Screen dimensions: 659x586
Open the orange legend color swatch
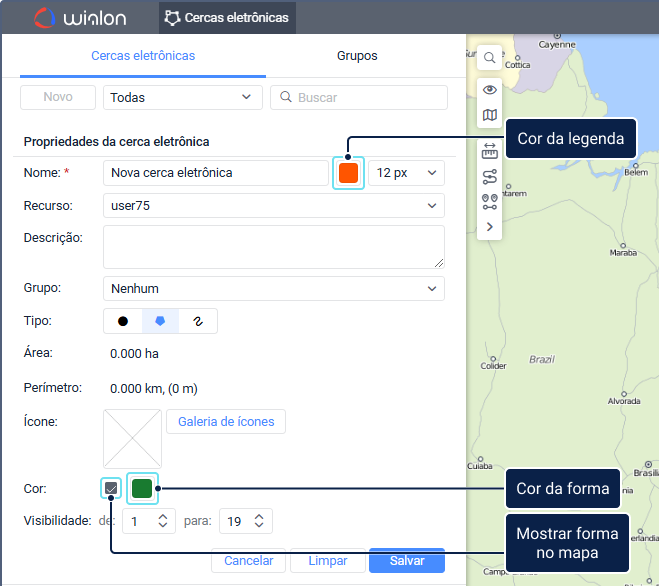point(348,173)
